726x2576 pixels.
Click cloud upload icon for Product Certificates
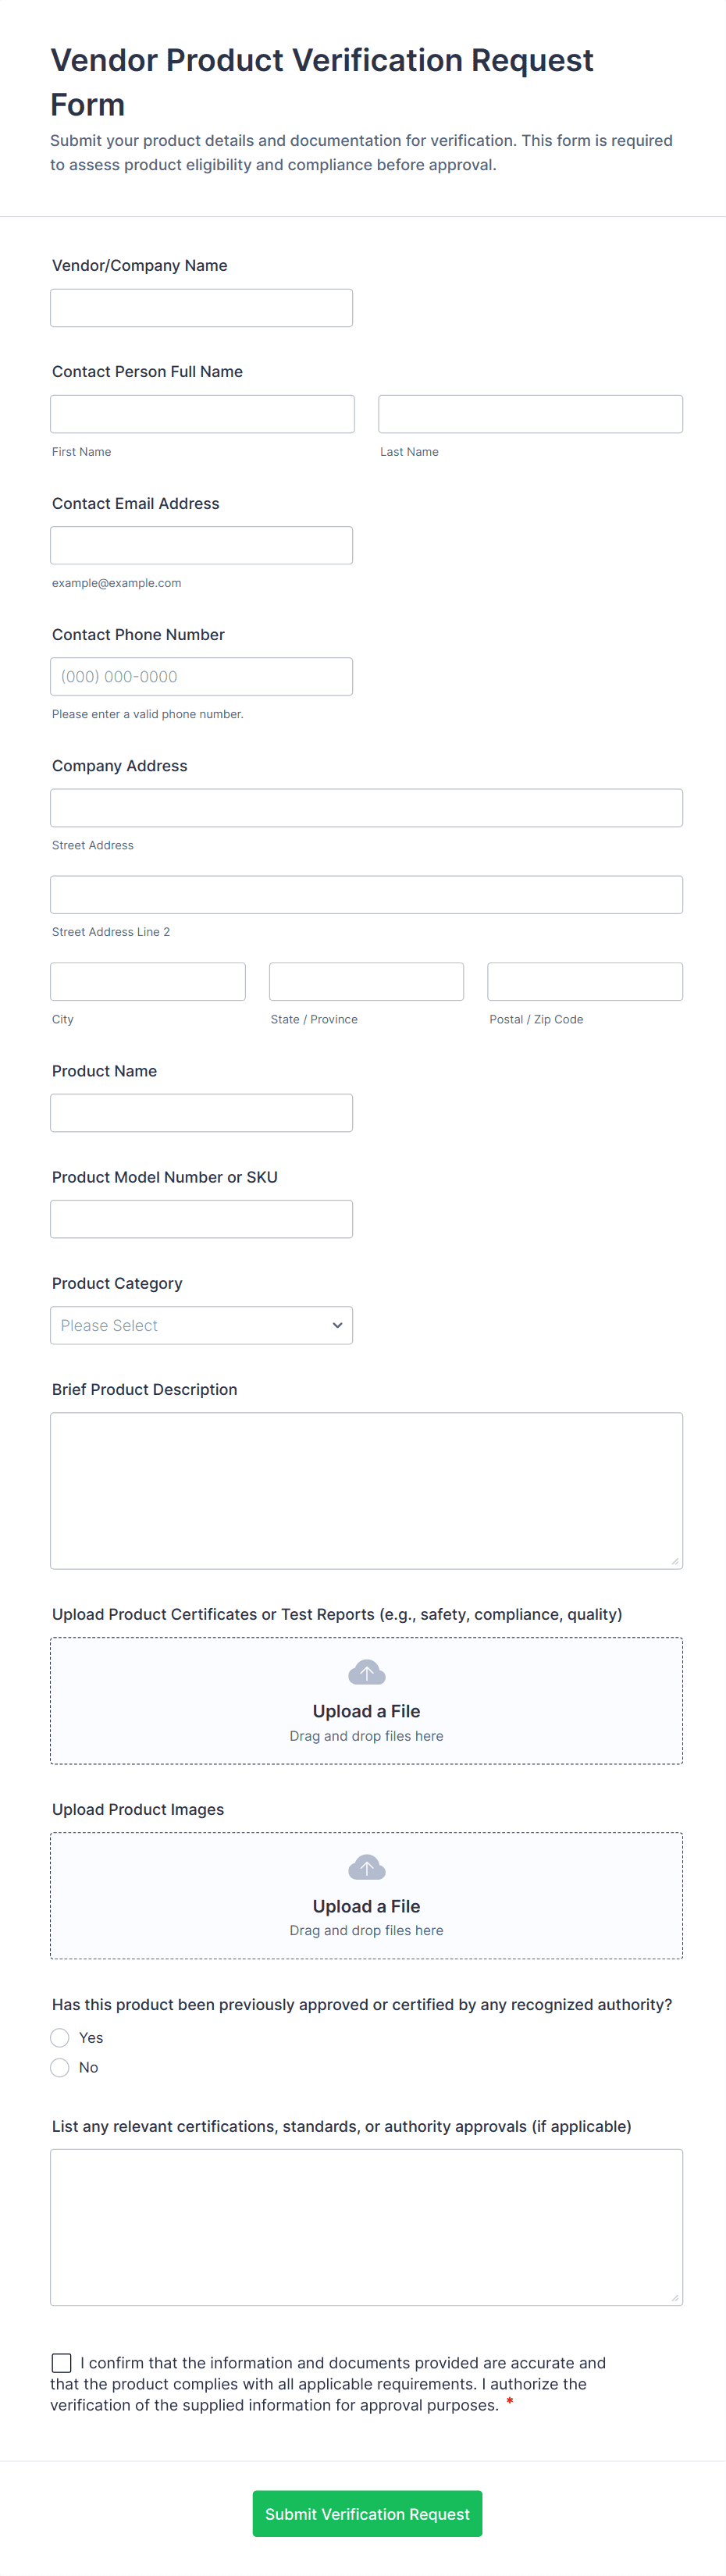[366, 1672]
